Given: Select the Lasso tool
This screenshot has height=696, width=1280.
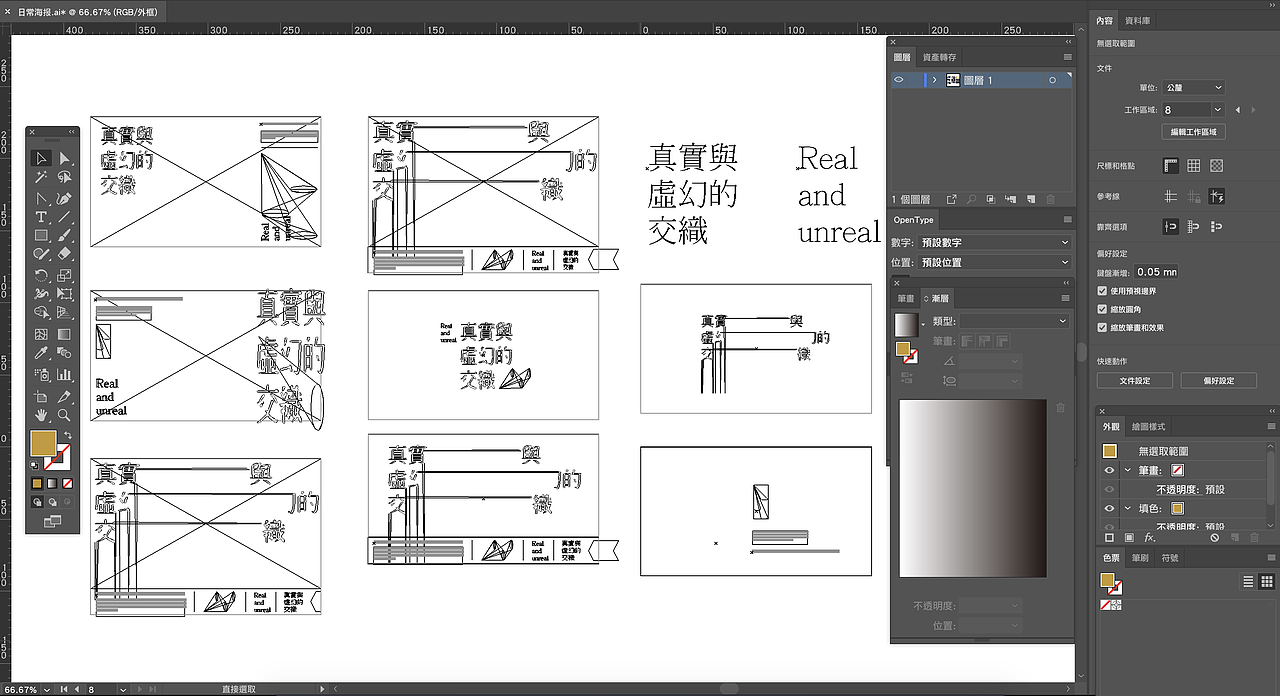Looking at the screenshot, I should pos(64,177).
